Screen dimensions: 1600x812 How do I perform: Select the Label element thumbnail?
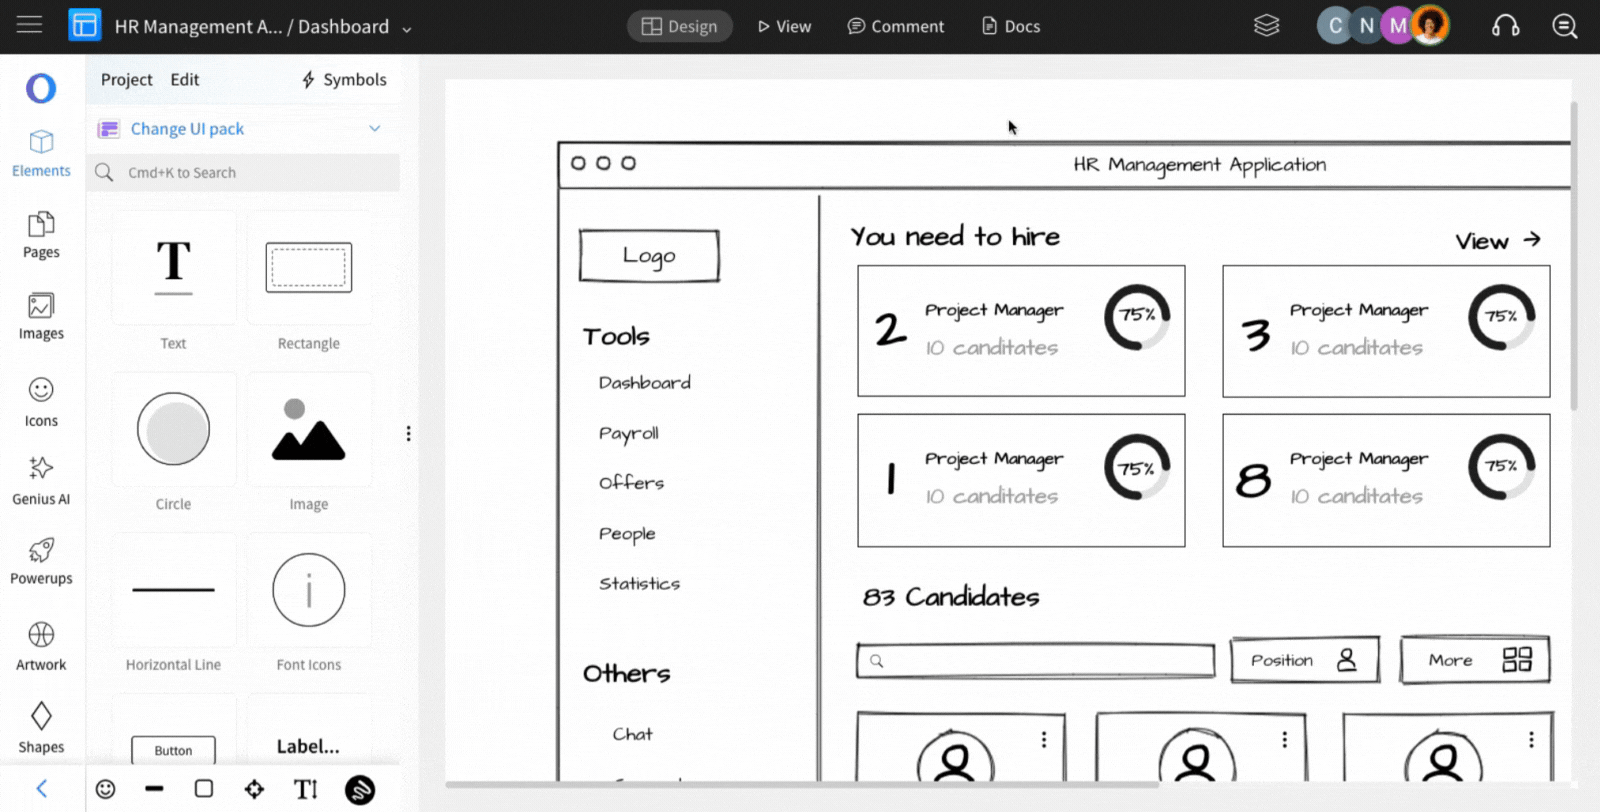point(308,746)
